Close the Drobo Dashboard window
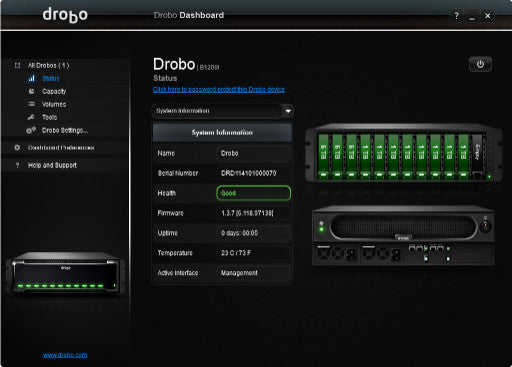The width and height of the screenshot is (512, 367). click(x=488, y=16)
